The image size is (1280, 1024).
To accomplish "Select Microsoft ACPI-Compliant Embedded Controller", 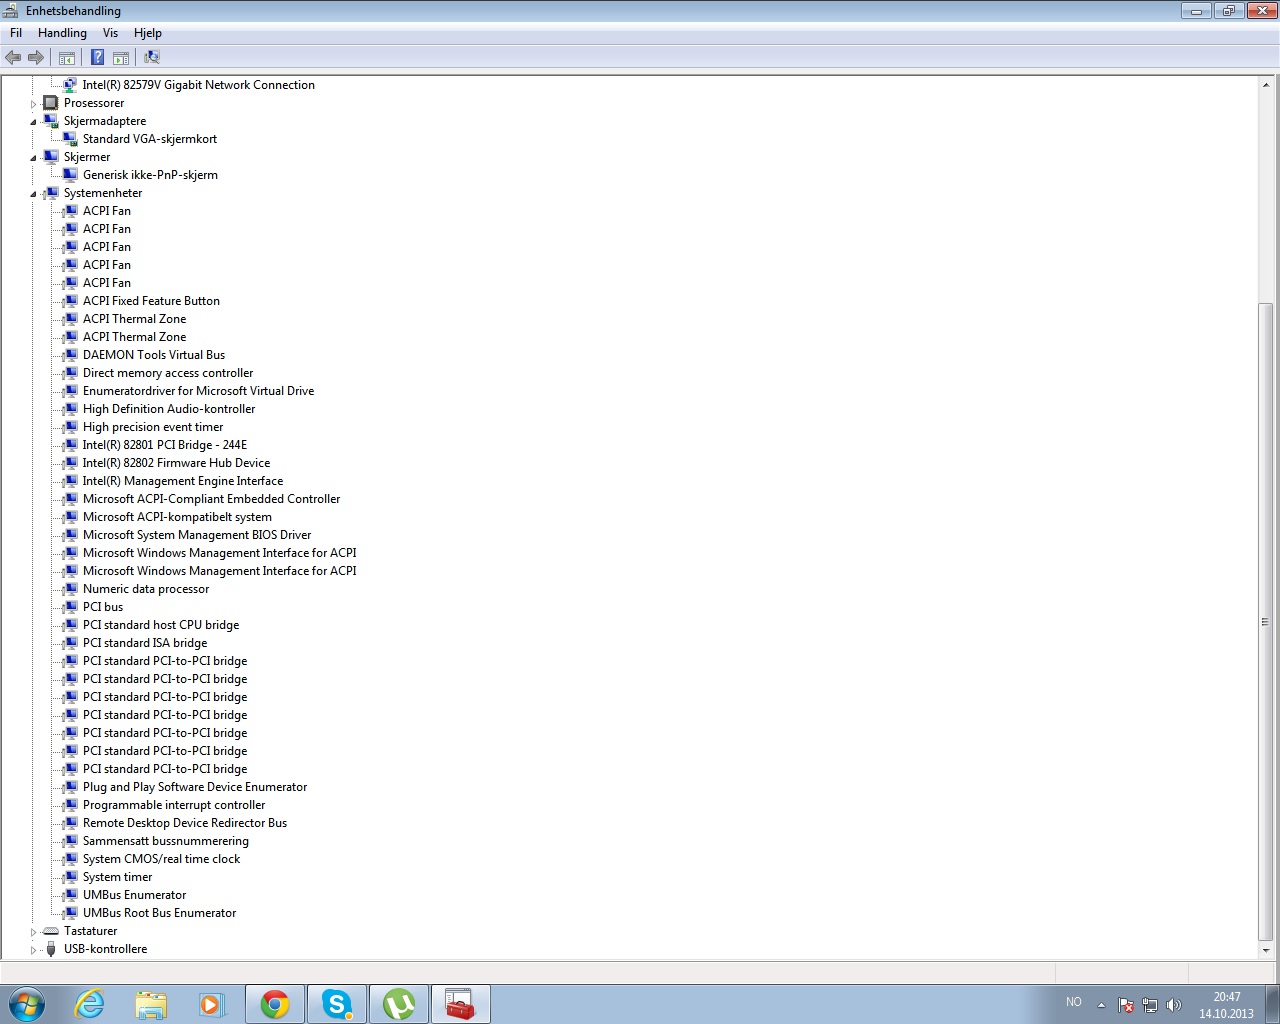I will 211,499.
